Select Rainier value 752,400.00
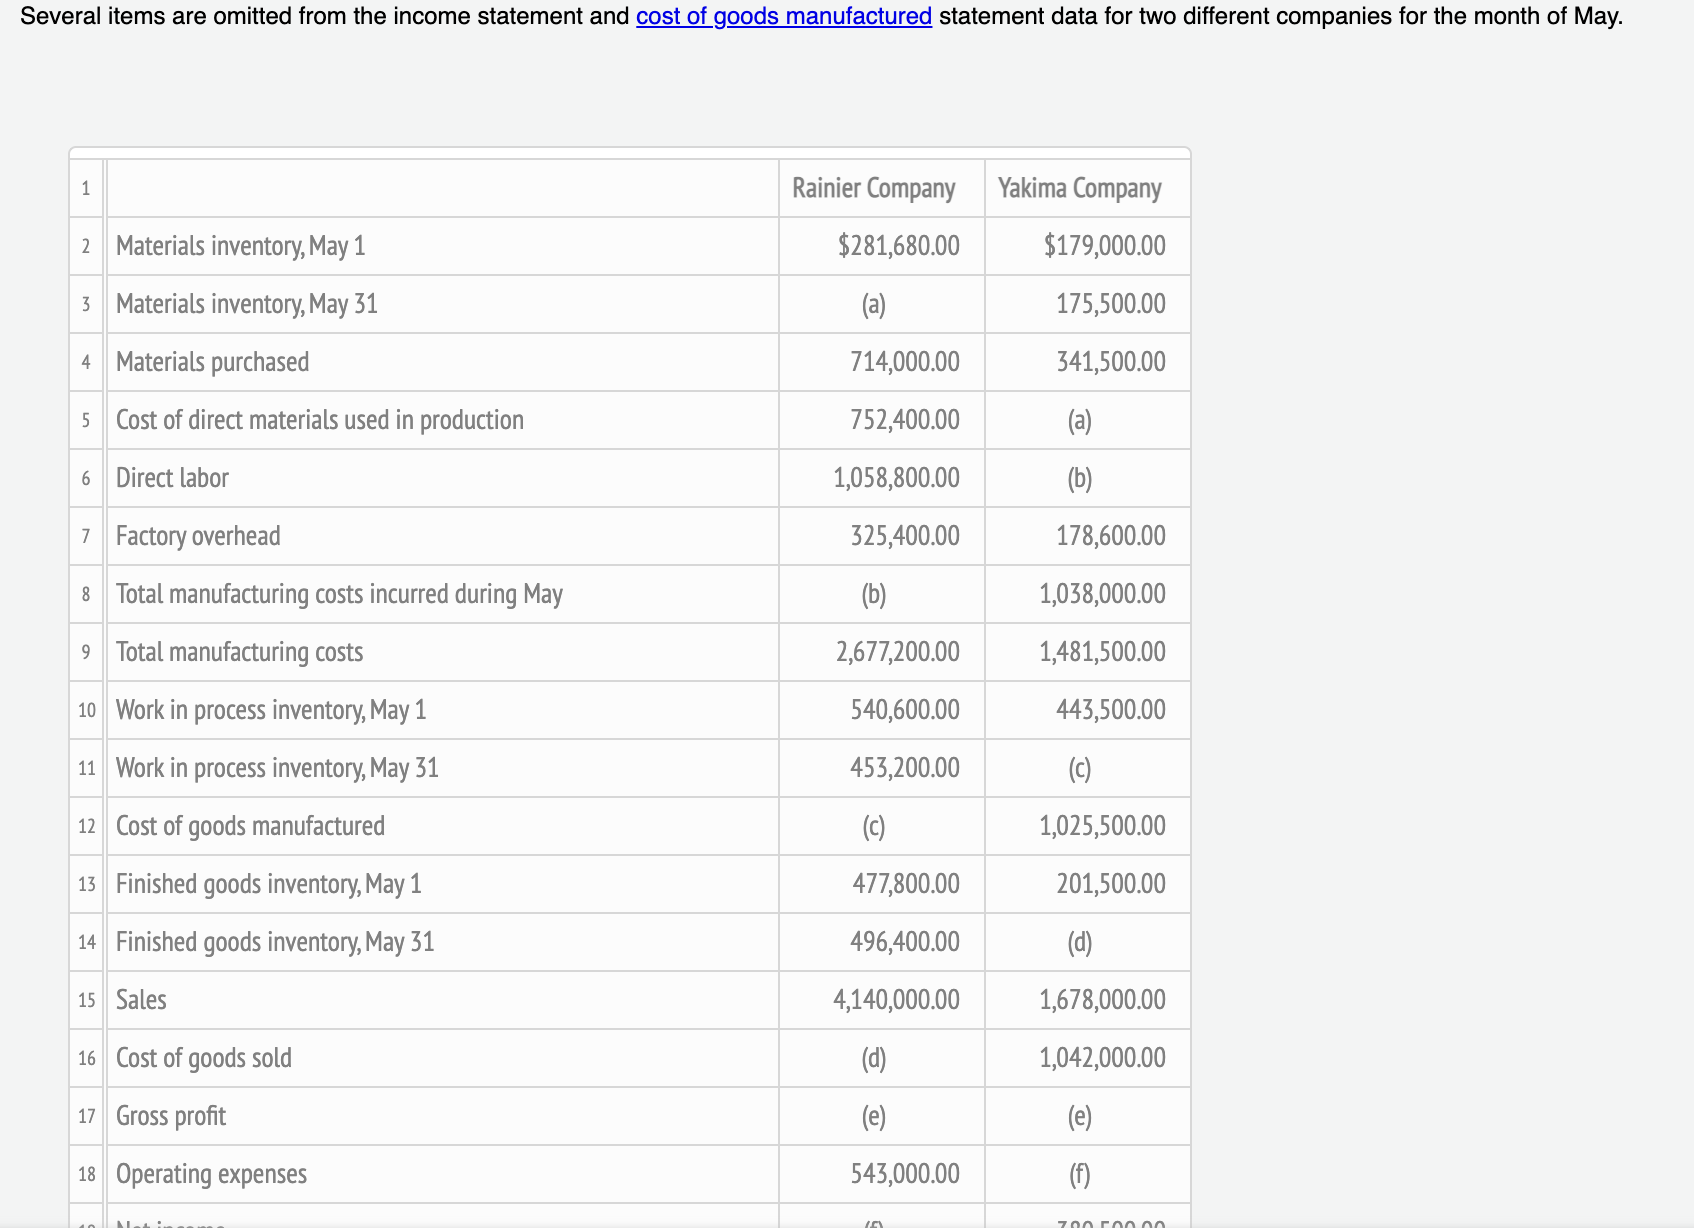The image size is (1694, 1228). [905, 420]
